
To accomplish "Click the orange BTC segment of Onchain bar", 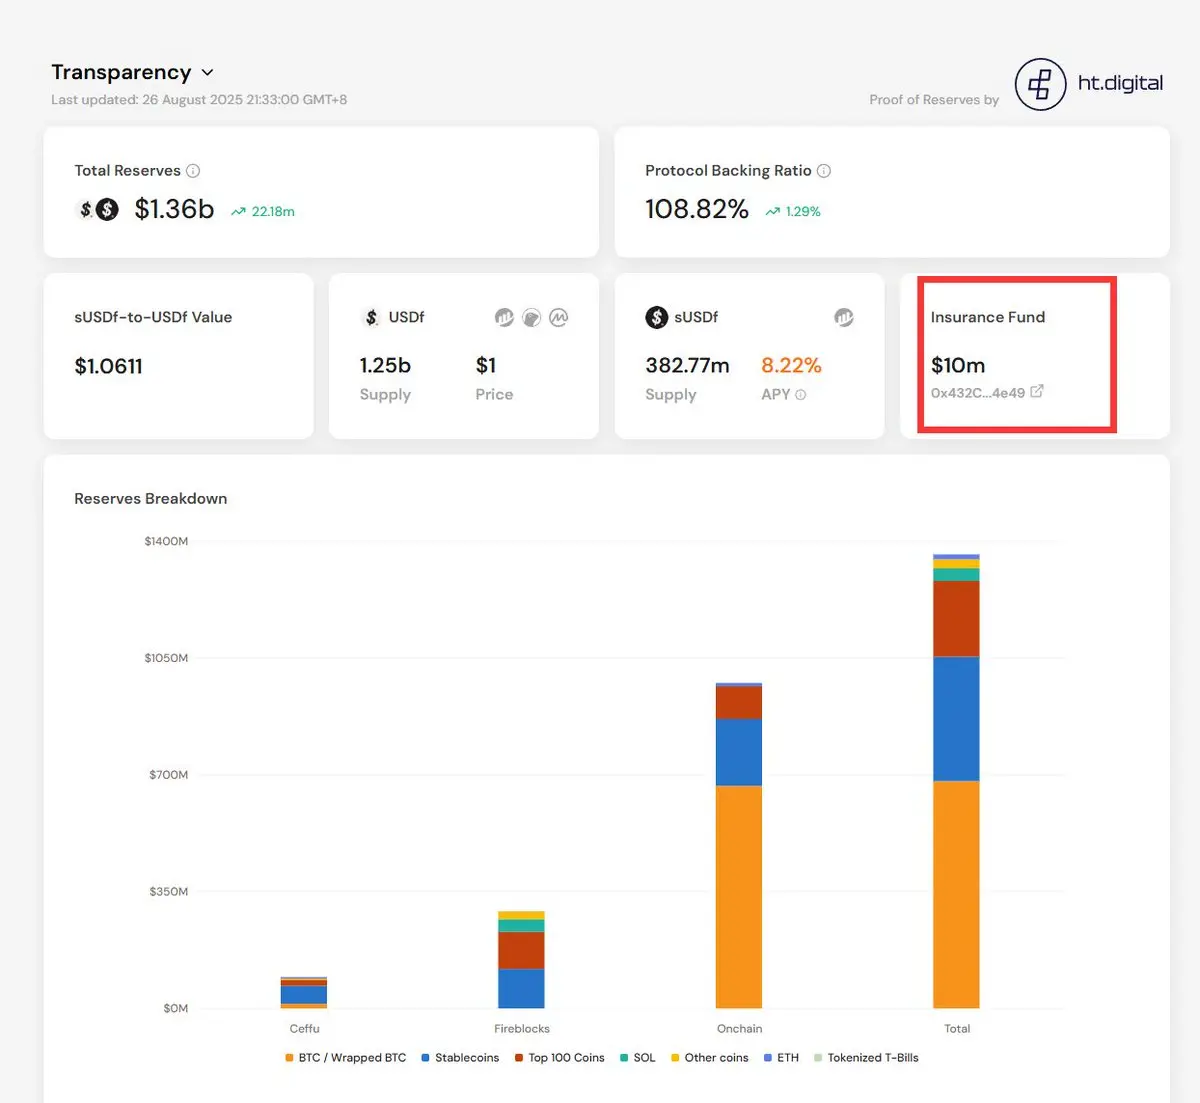I will coord(739,897).
